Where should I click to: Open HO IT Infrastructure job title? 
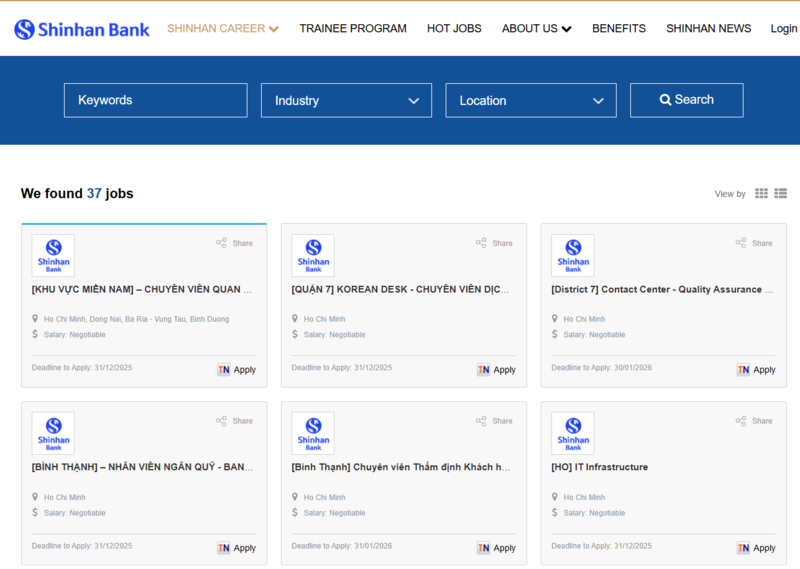tap(599, 467)
